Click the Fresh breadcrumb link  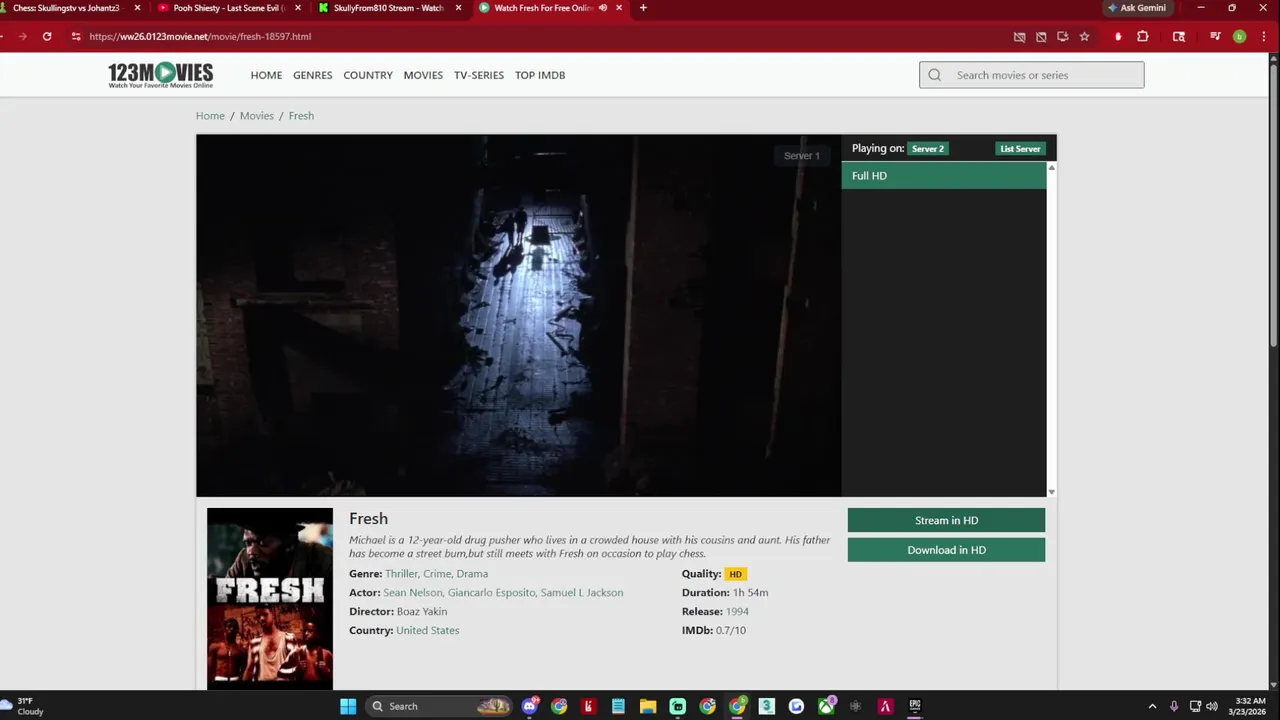pos(301,116)
